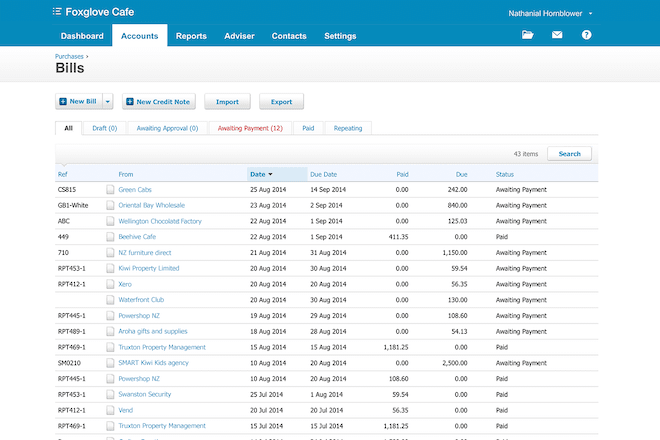Viewport: 660px width, 440px height.
Task: Open the Dashboard menu
Action: tap(82, 36)
